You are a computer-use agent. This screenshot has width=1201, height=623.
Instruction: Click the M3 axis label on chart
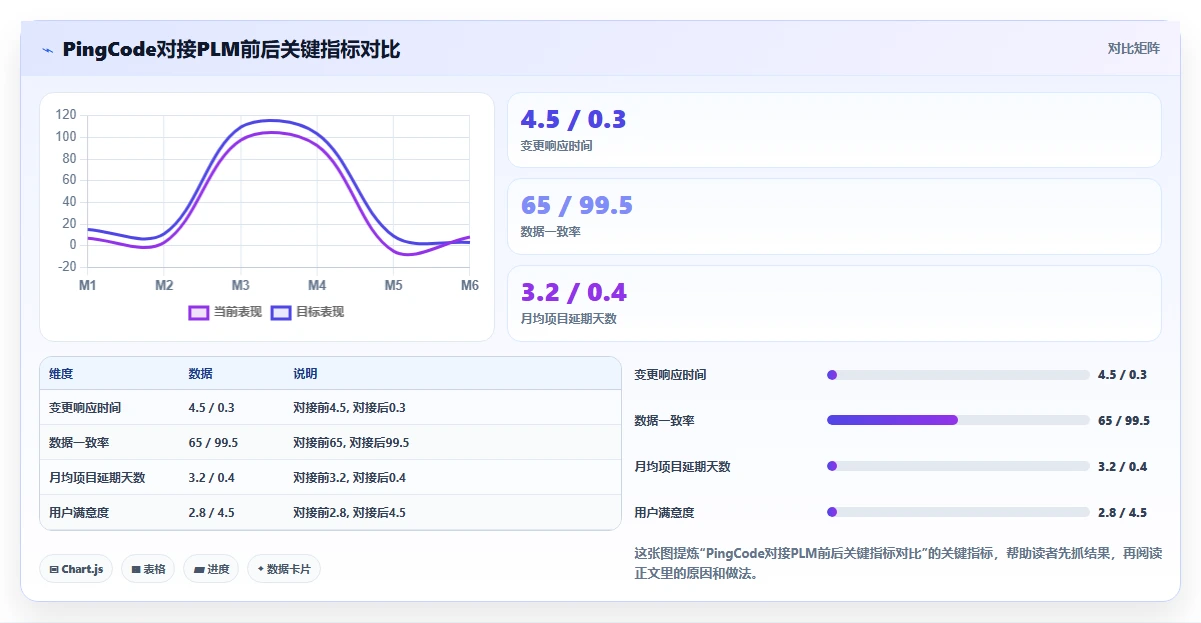pos(241,286)
